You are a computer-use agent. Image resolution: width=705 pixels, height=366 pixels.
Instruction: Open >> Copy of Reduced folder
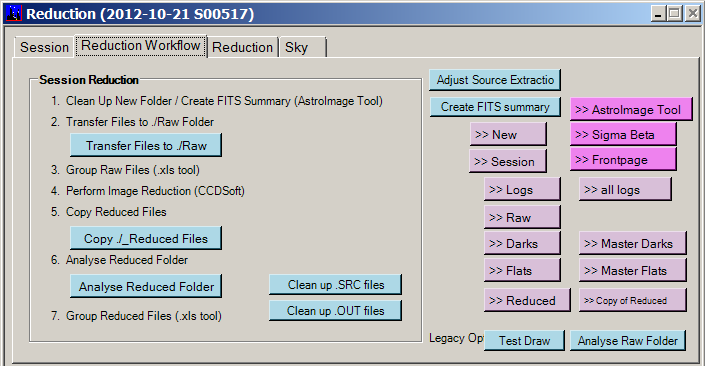tap(633, 300)
